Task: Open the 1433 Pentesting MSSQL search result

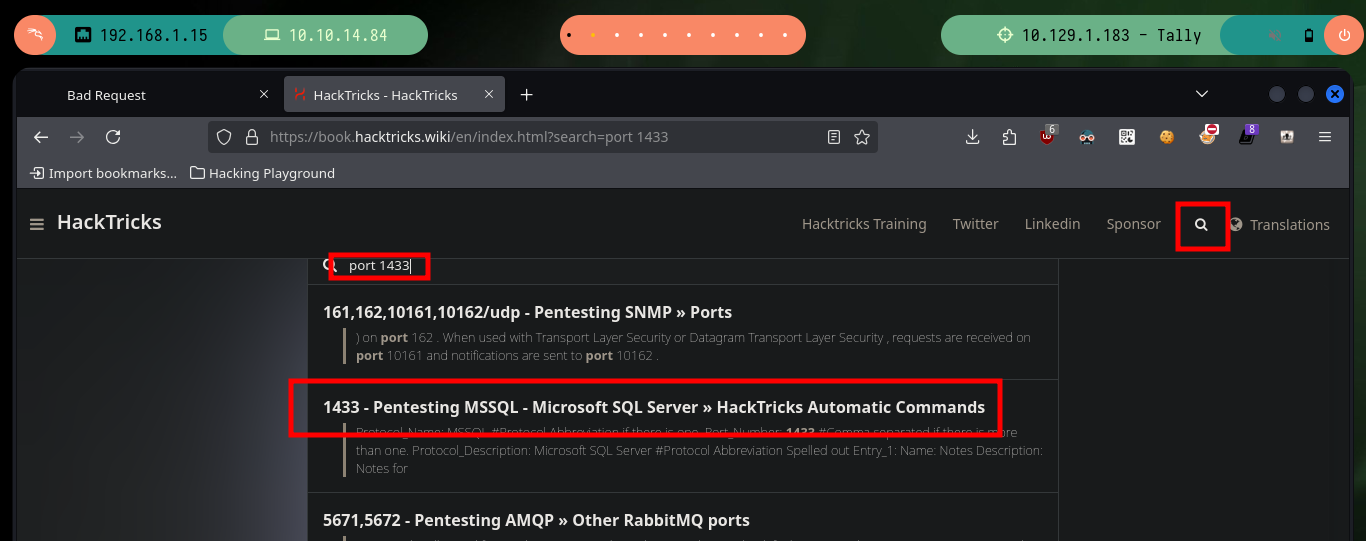Action: pos(654,407)
